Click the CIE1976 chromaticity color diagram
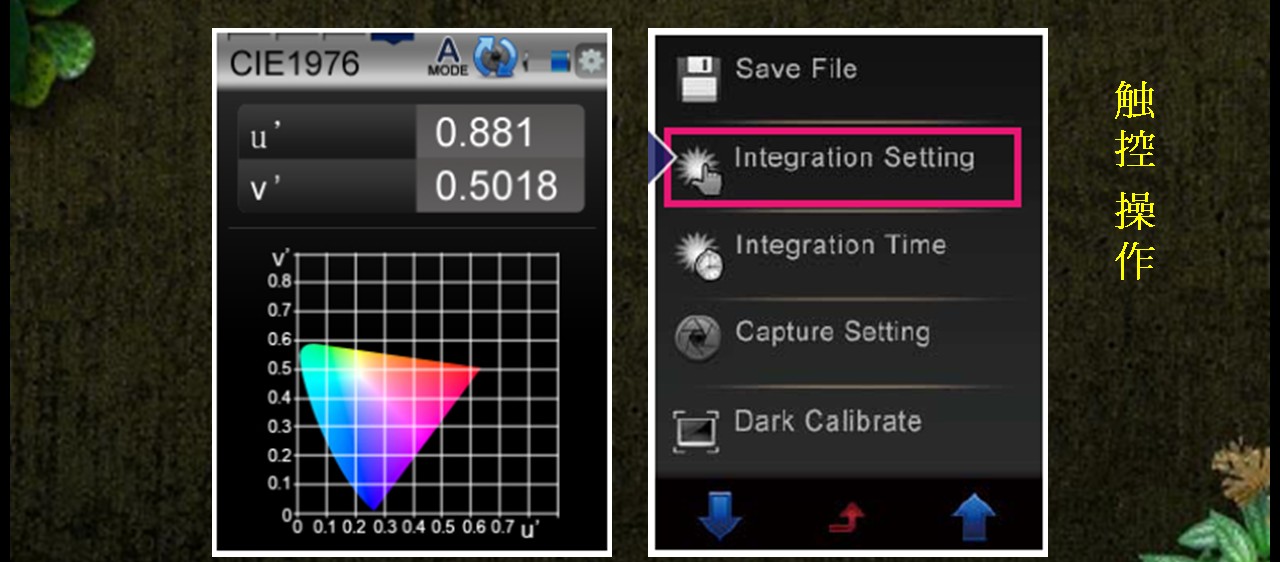Image resolution: width=1280 pixels, height=562 pixels. click(390, 426)
